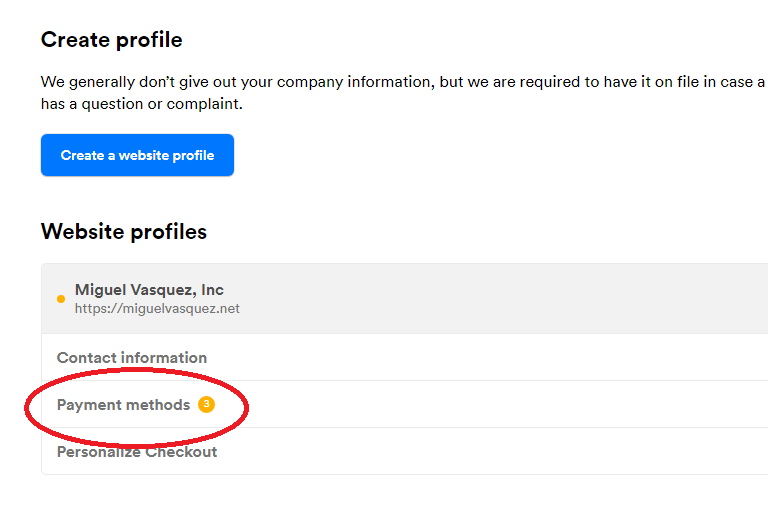Open the https://miguelvasquez.net URL
Image resolution: width=771 pixels, height=523 pixels.
click(x=157, y=309)
